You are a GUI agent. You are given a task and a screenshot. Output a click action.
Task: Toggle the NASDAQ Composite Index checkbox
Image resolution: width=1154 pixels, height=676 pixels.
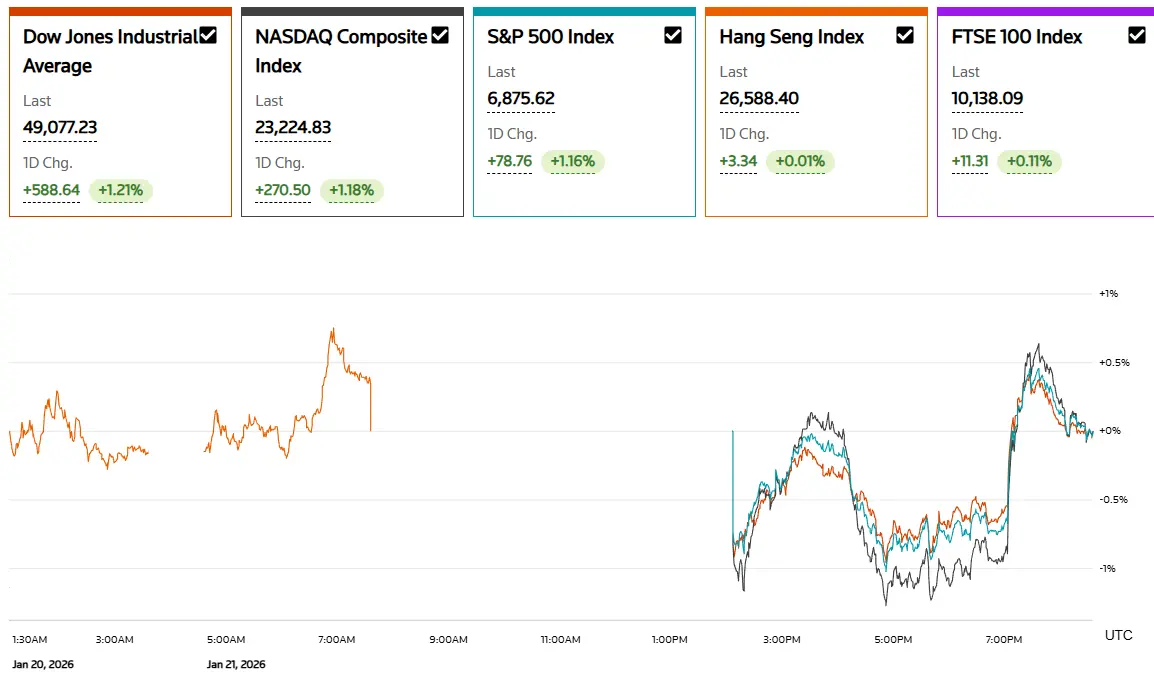click(x=440, y=36)
